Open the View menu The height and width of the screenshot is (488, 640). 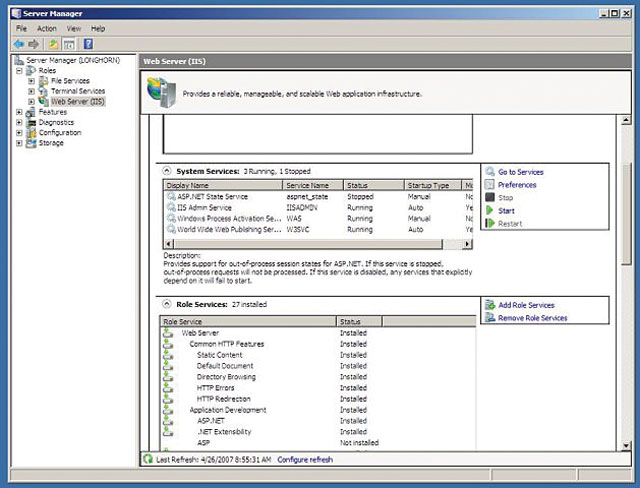coord(74,29)
